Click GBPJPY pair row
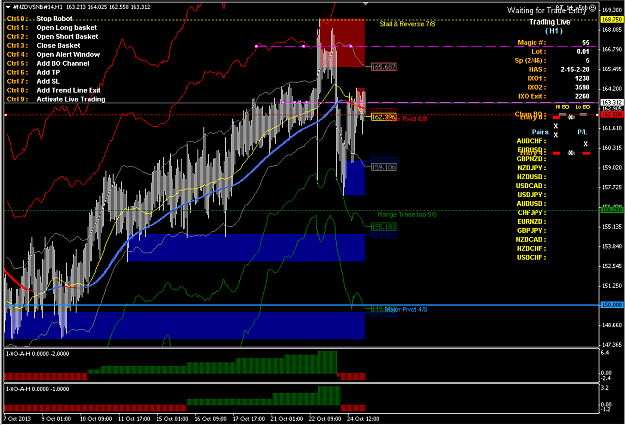Image resolution: width=625 pixels, height=425 pixels. point(532,231)
